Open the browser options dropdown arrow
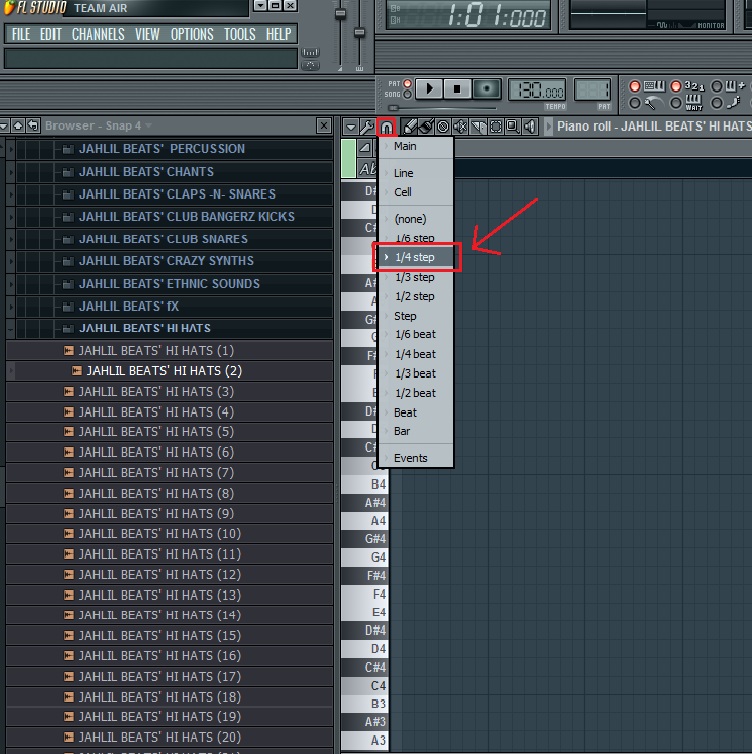 coord(4,126)
